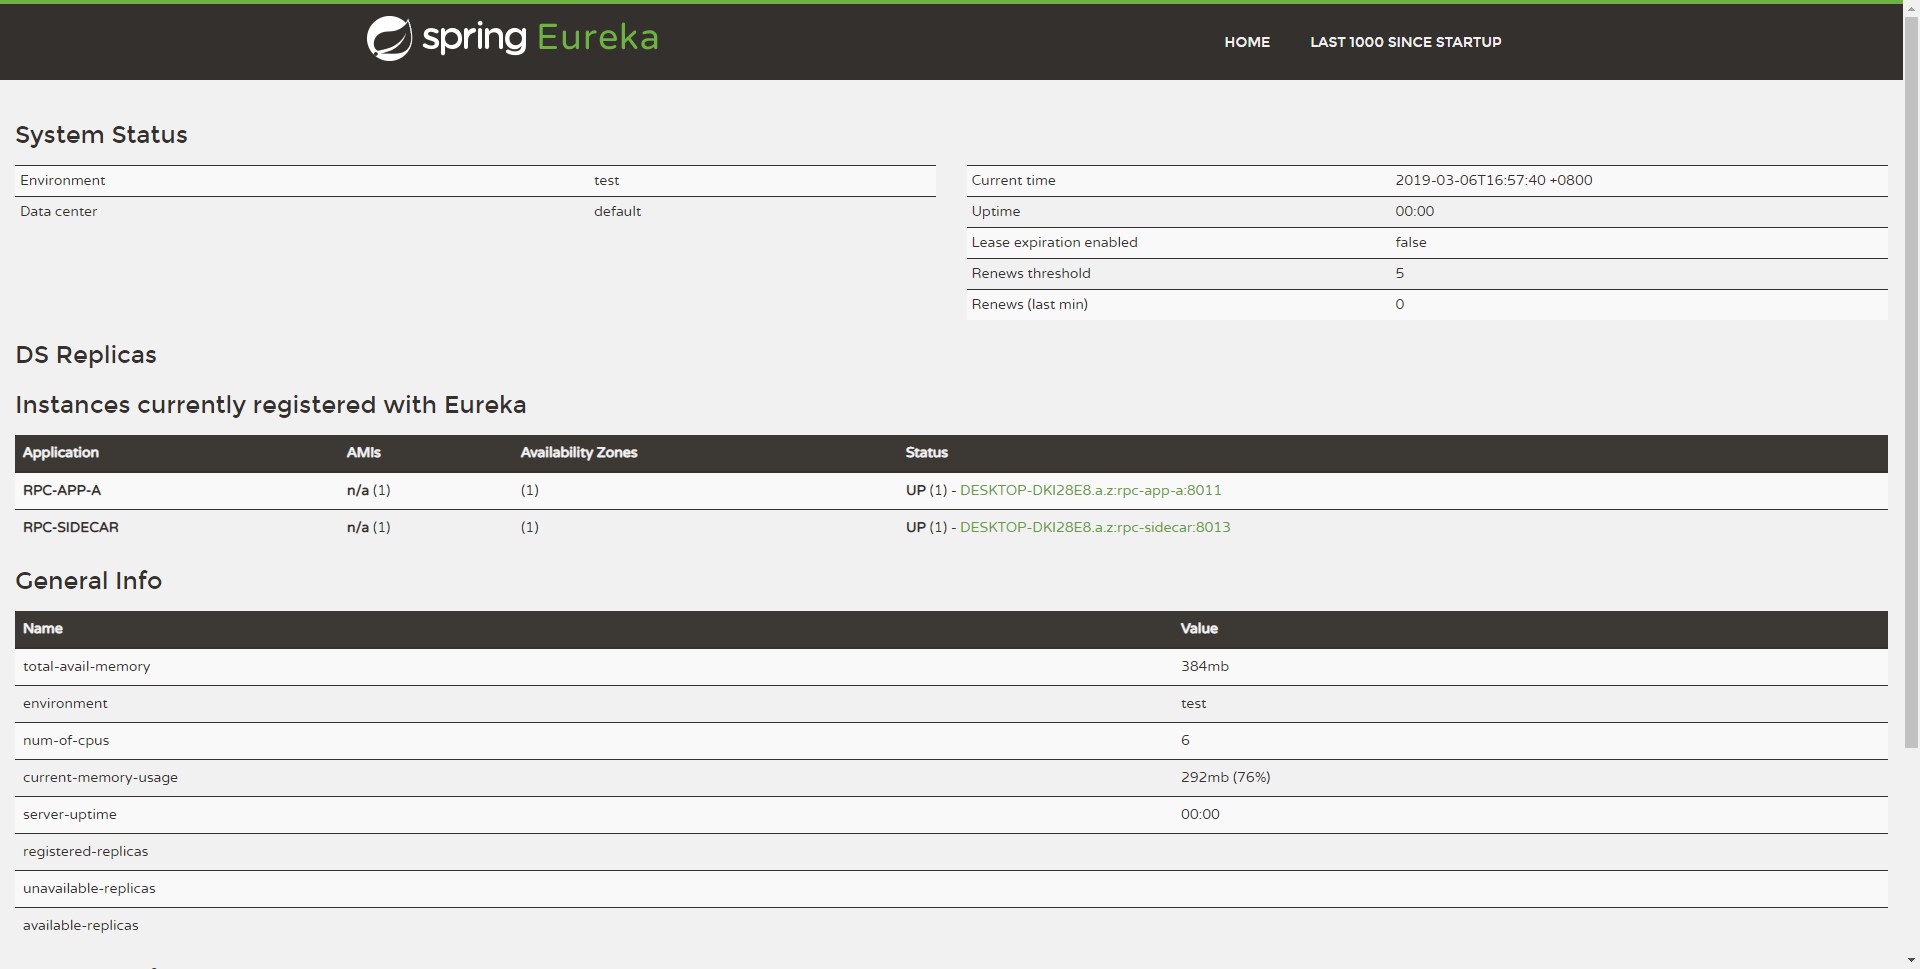Open the HOME navigation item
Screen dimensions: 1920x969
click(1246, 42)
